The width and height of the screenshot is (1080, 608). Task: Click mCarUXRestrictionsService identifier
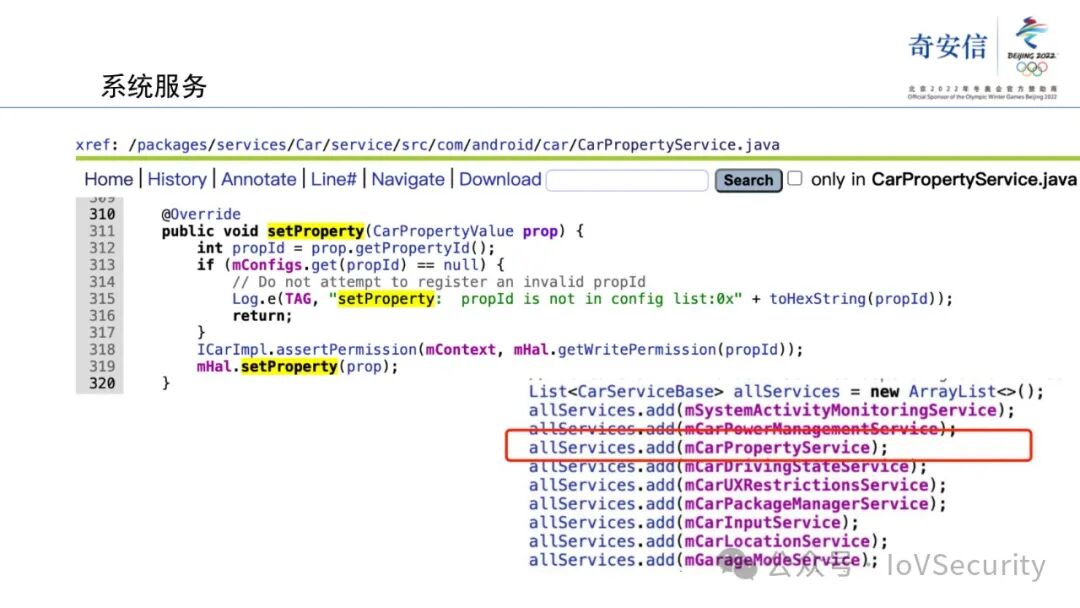(806, 485)
